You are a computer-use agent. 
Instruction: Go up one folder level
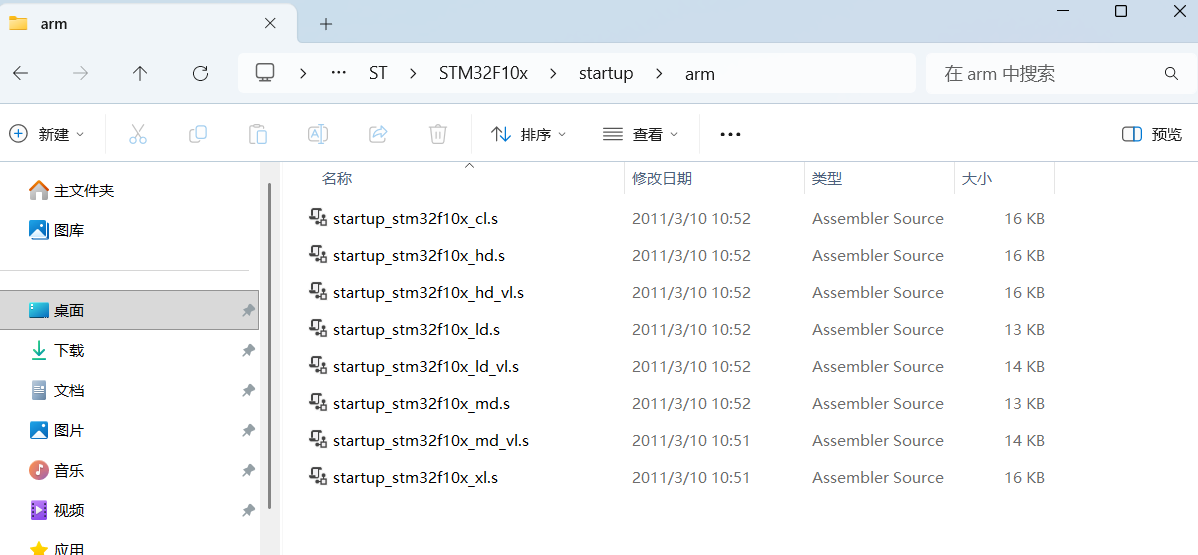(x=139, y=73)
